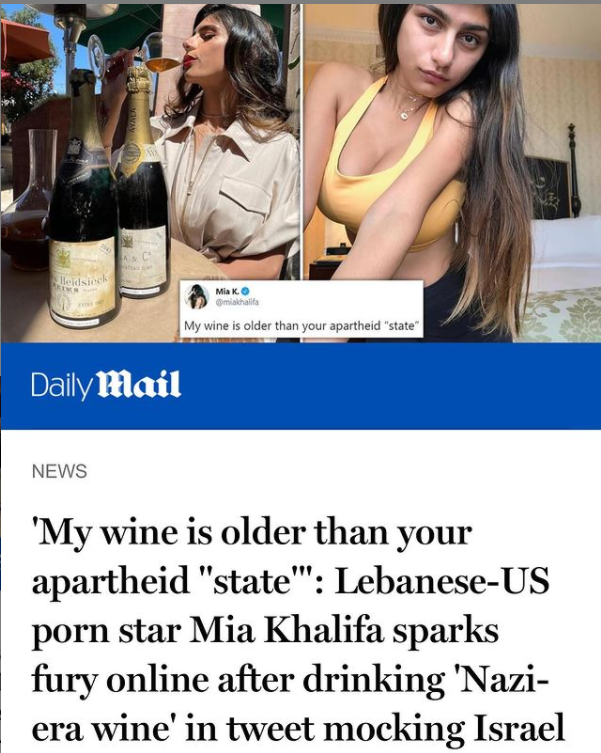This screenshot has width=601, height=753.
Task: Click the blue verified badge in tweet
Action: 245,291
